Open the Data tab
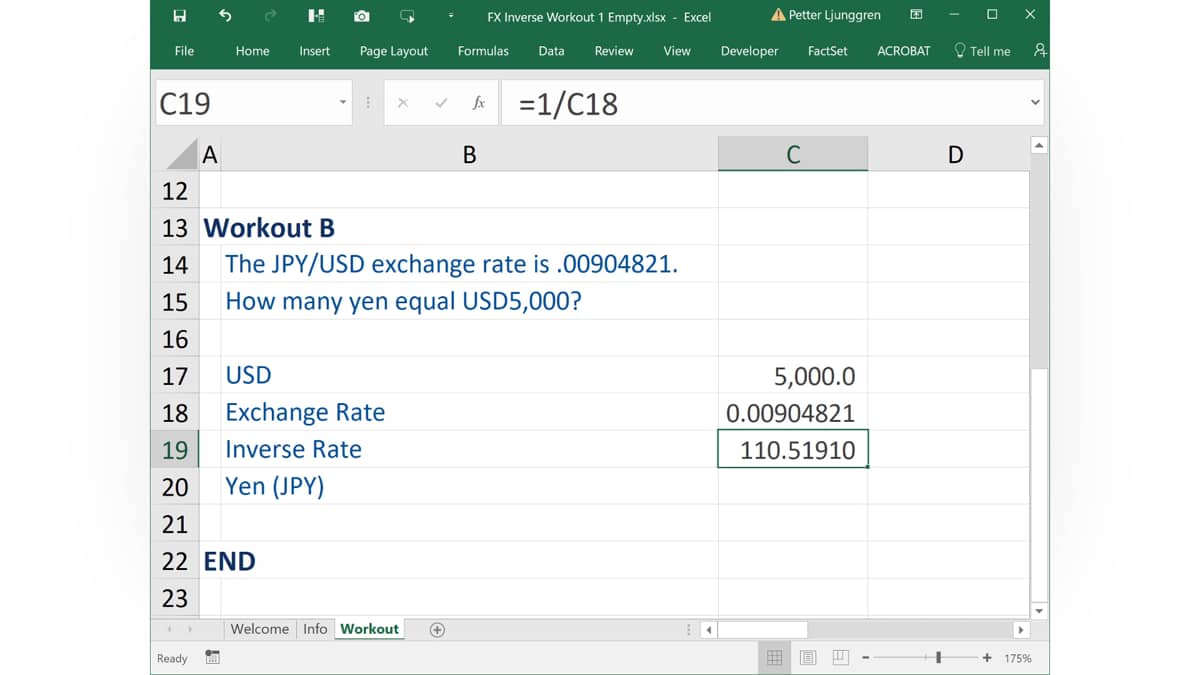This screenshot has height=675, width=1200. click(x=551, y=51)
